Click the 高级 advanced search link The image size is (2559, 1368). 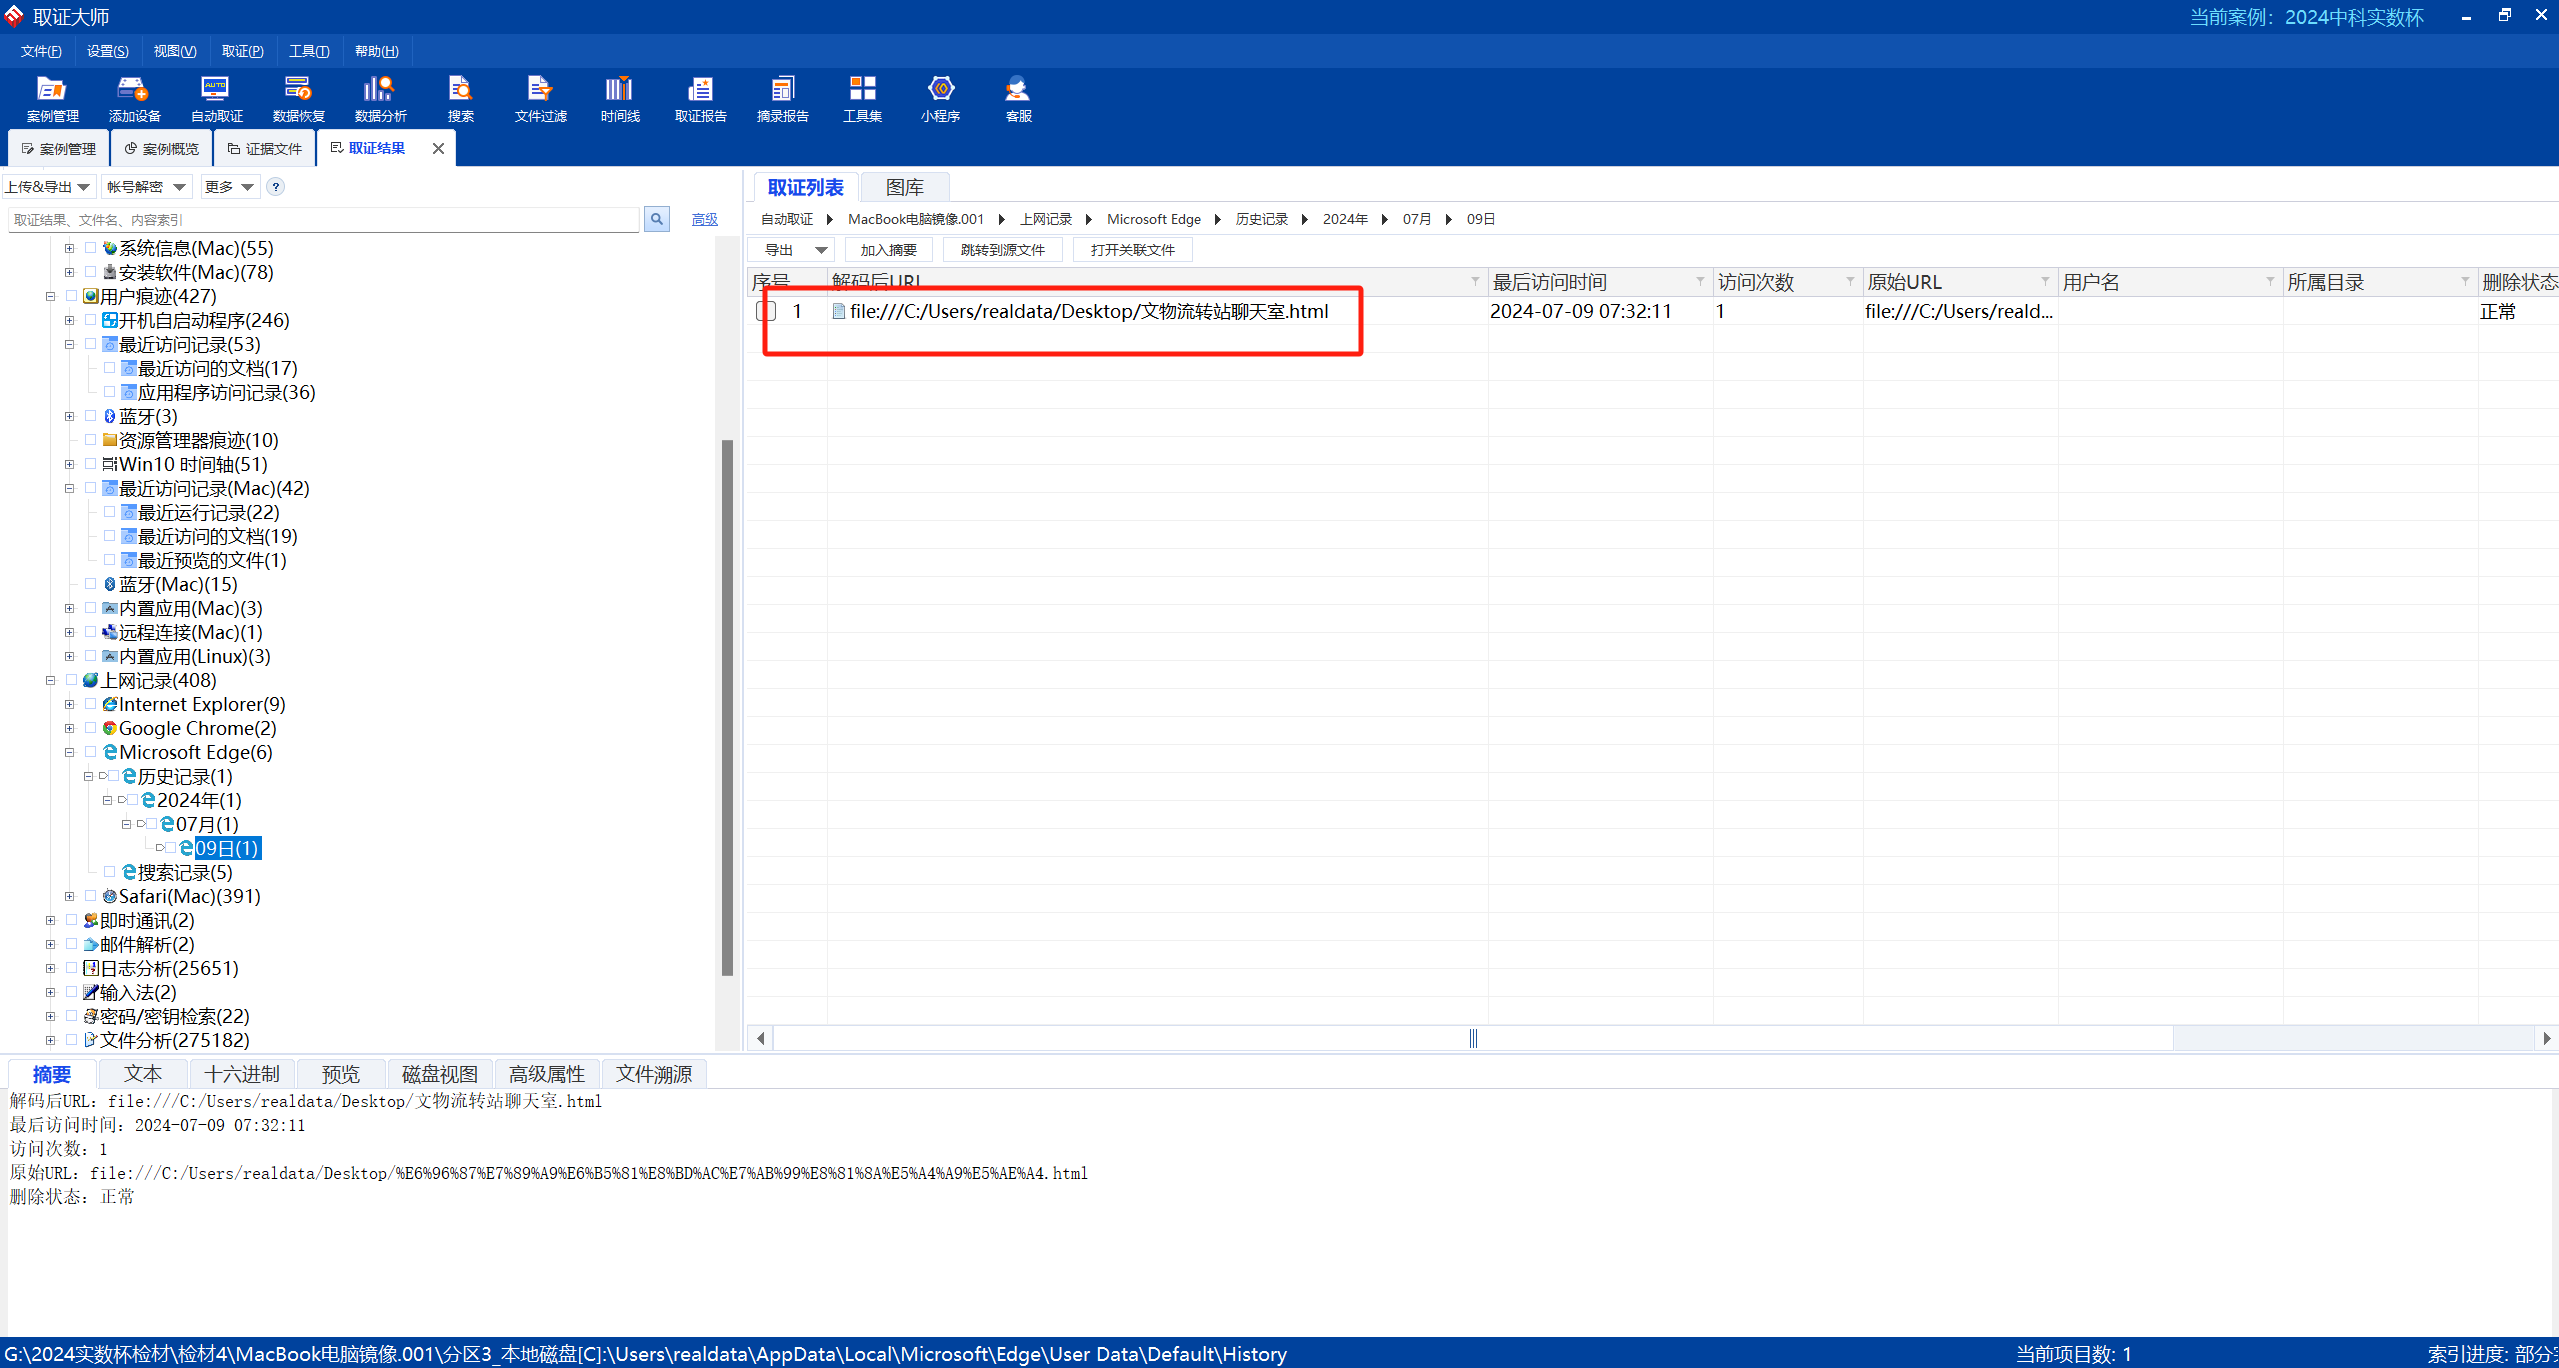pos(704,219)
